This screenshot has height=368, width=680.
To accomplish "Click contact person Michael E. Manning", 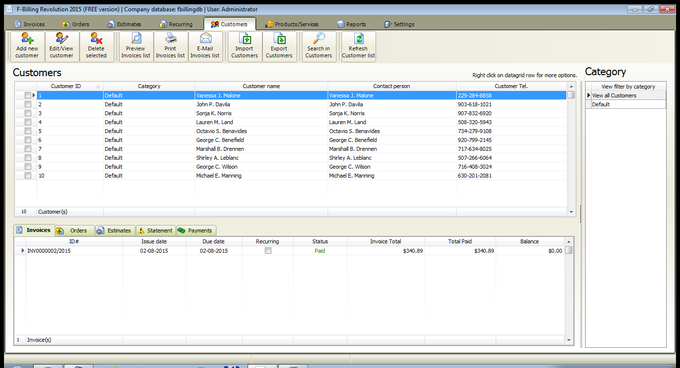I will pyautogui.click(x=352, y=176).
